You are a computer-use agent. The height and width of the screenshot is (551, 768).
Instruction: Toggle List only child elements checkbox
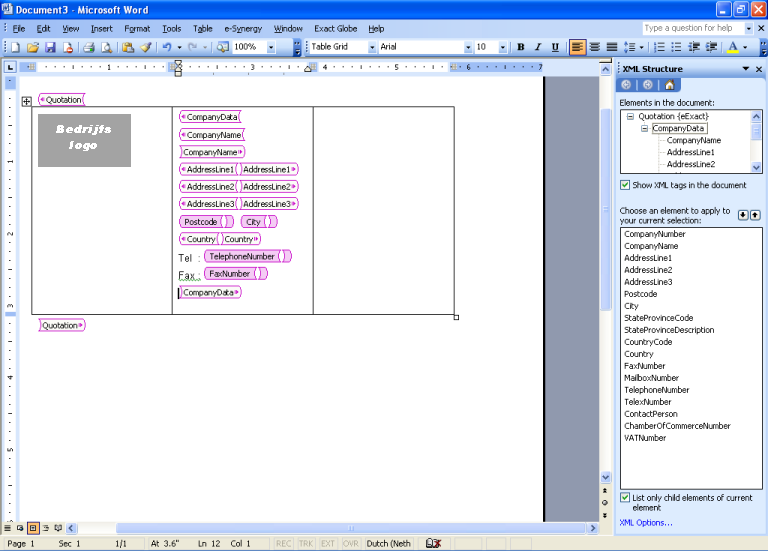[x=625, y=498]
